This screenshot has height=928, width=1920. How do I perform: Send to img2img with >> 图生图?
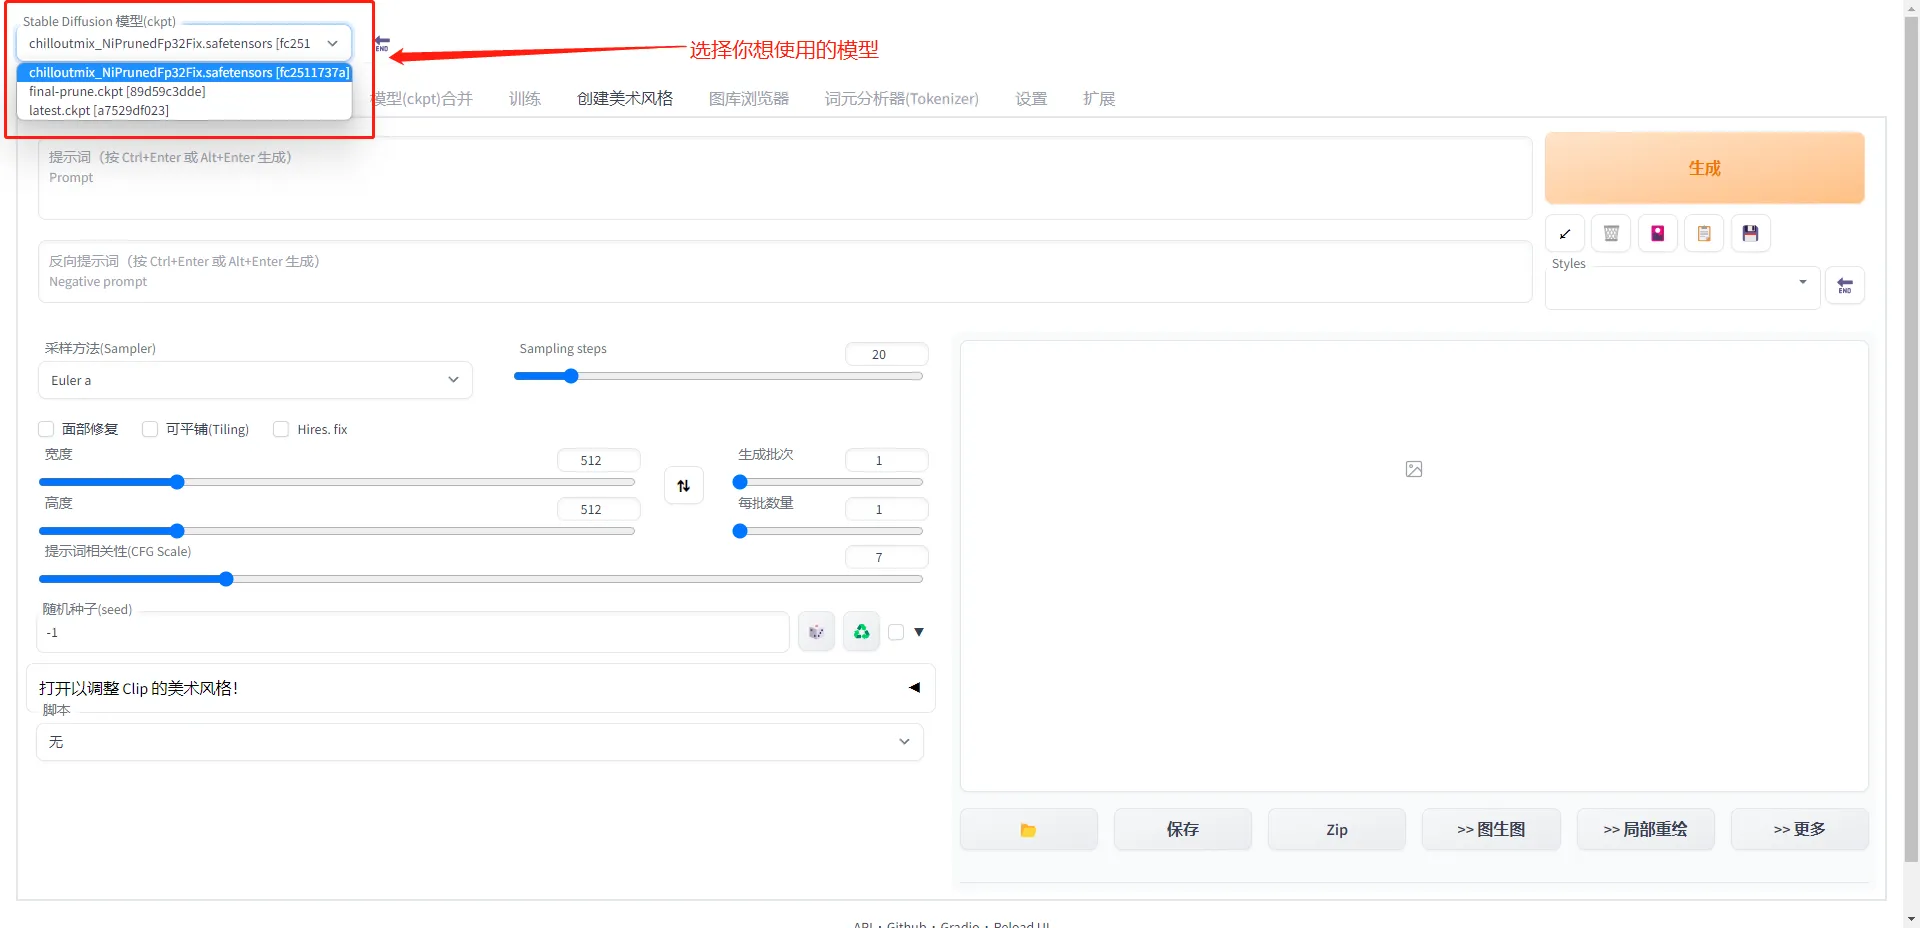[1491, 830]
